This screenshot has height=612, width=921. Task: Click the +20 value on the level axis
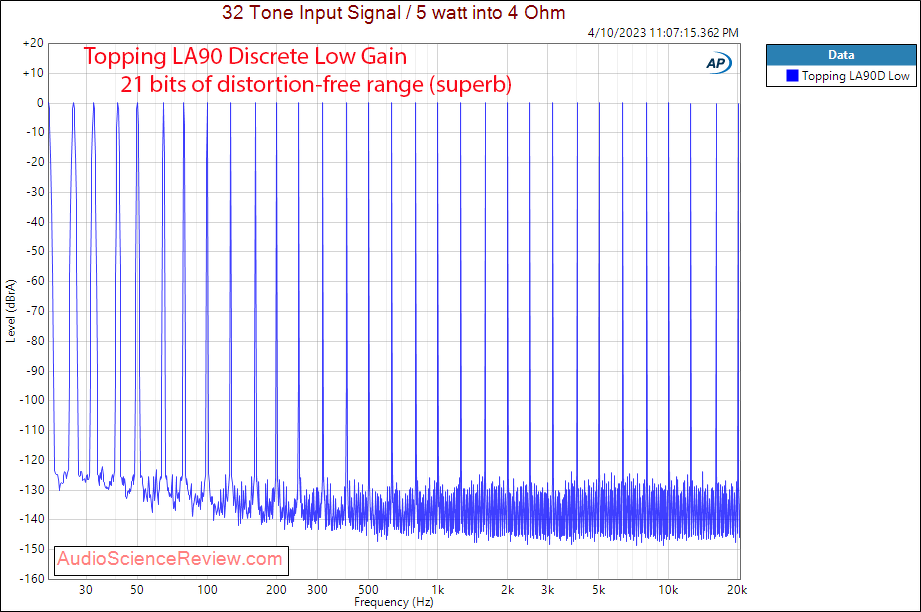pyautogui.click(x=33, y=43)
